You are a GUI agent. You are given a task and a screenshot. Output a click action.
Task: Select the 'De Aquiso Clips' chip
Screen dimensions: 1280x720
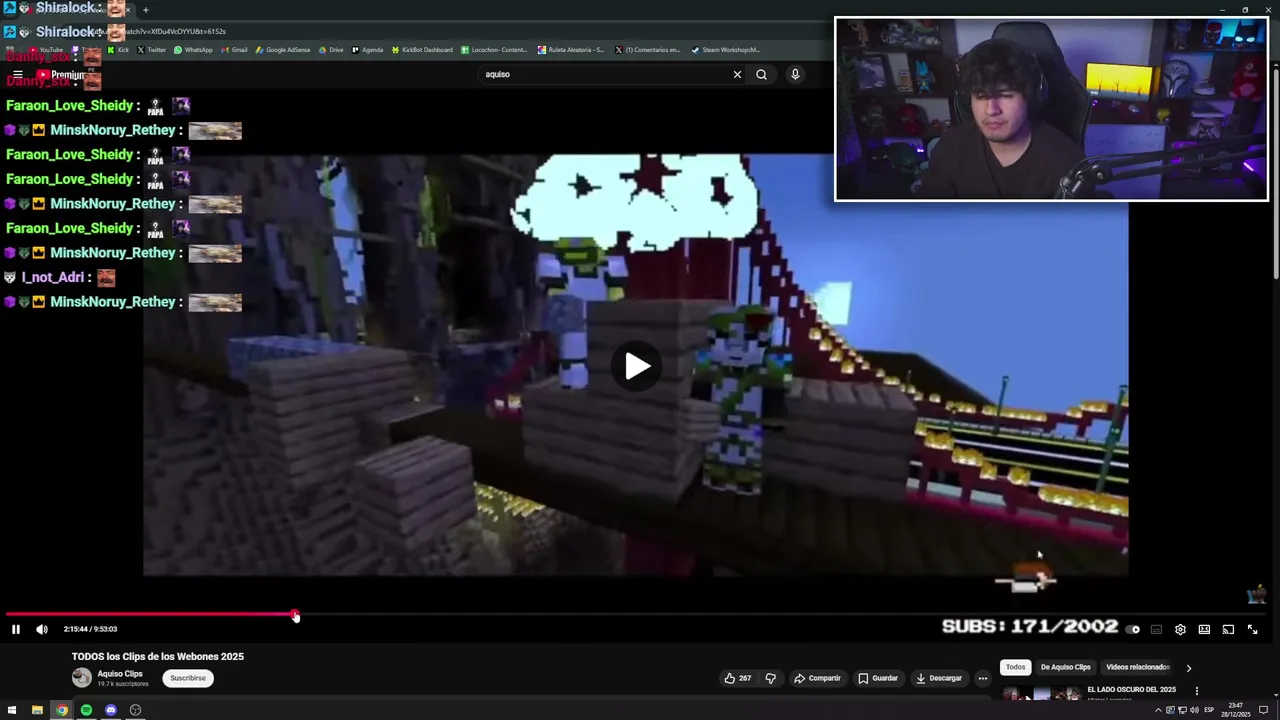[1065, 667]
